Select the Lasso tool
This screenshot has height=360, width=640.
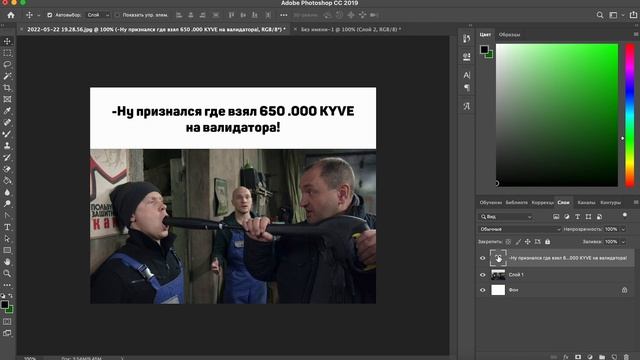tap(7, 64)
